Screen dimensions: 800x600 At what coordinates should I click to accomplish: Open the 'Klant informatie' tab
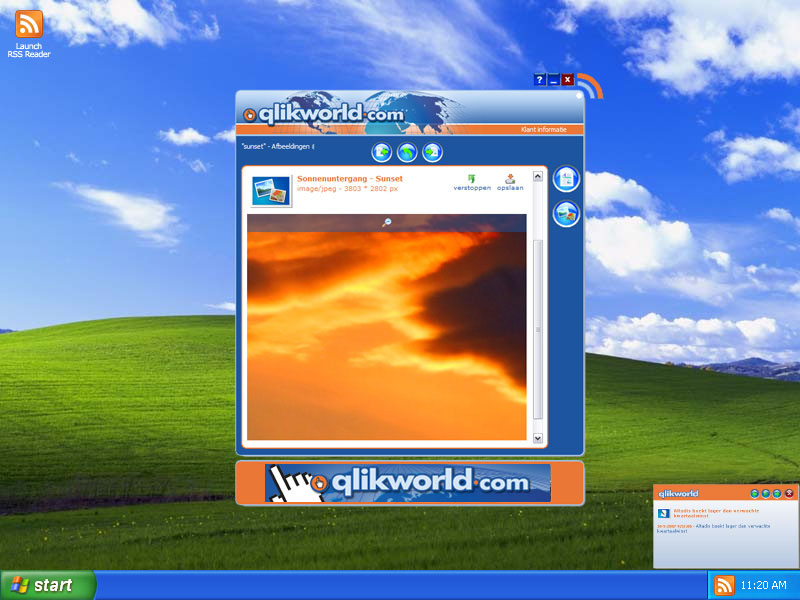point(543,130)
